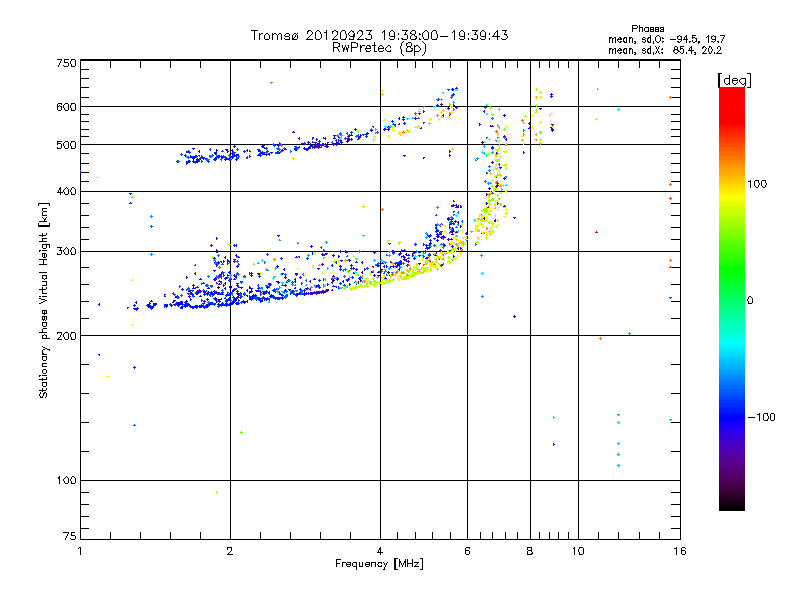Click the x-axis tick label '4'
This screenshot has width=800, height=600.
pos(380,551)
